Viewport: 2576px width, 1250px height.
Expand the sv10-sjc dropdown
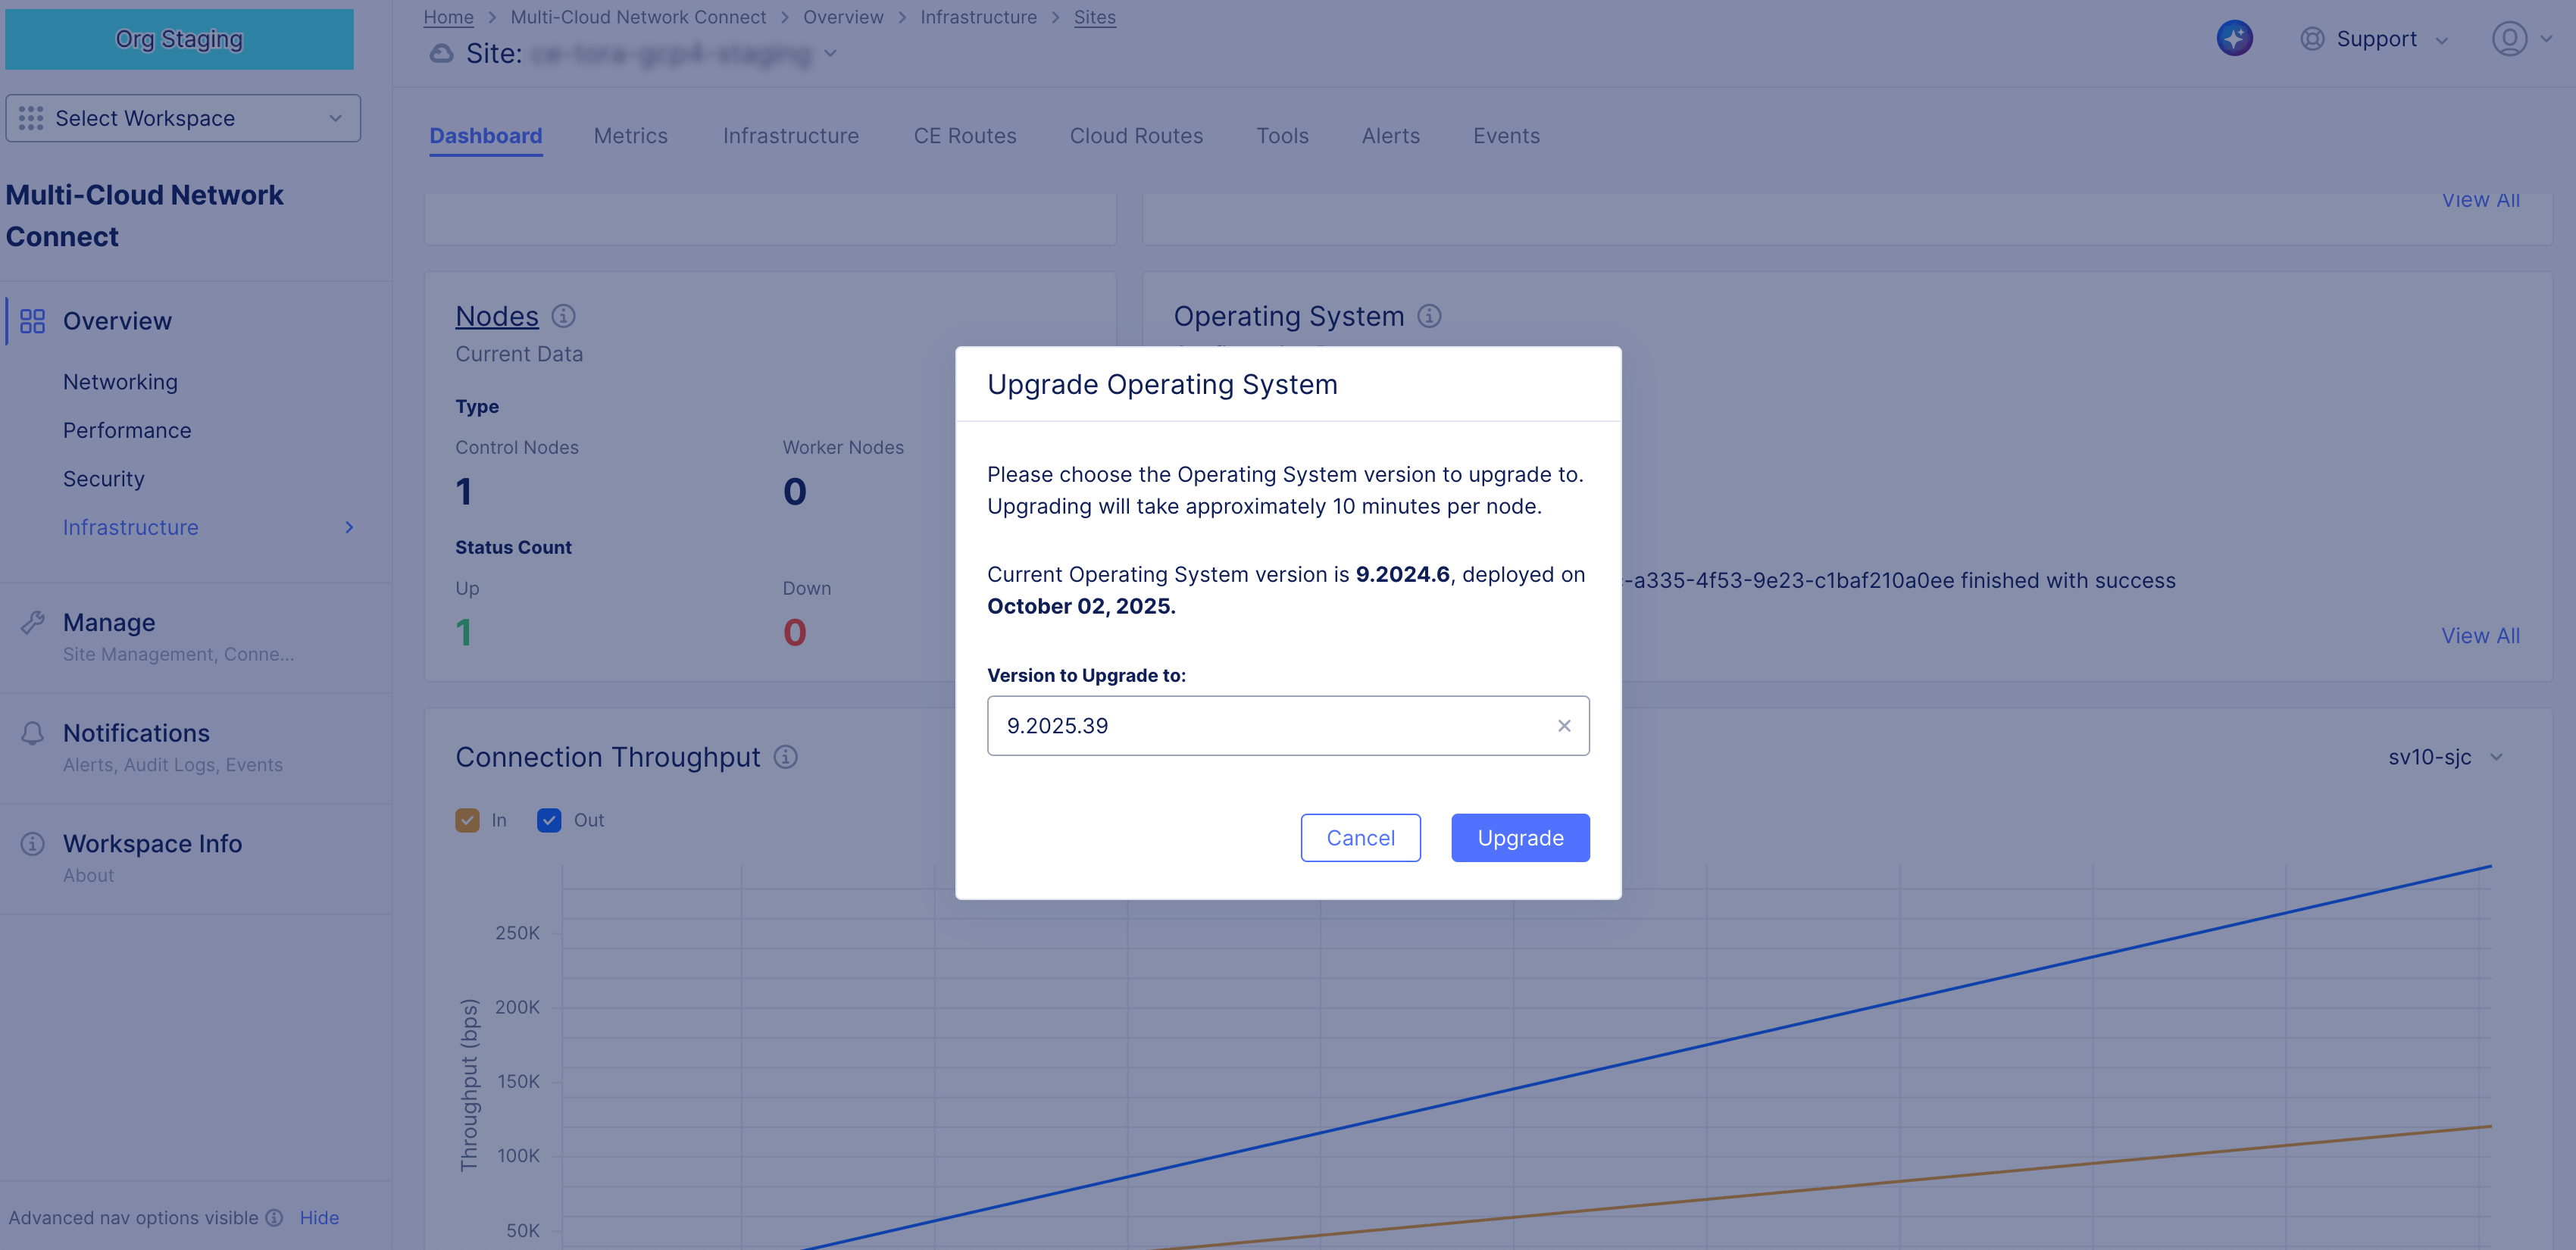click(2444, 757)
